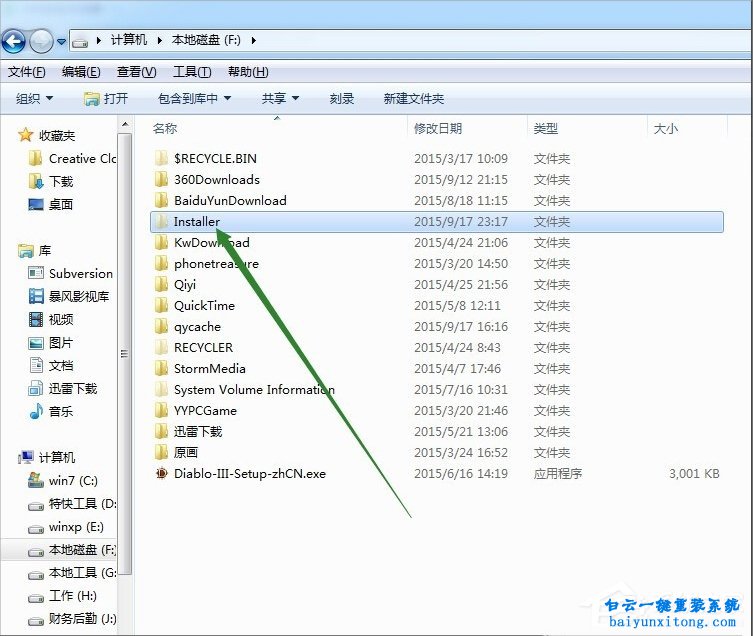Select the 360Downloads folder icon
The image size is (753, 636).
tap(161, 179)
